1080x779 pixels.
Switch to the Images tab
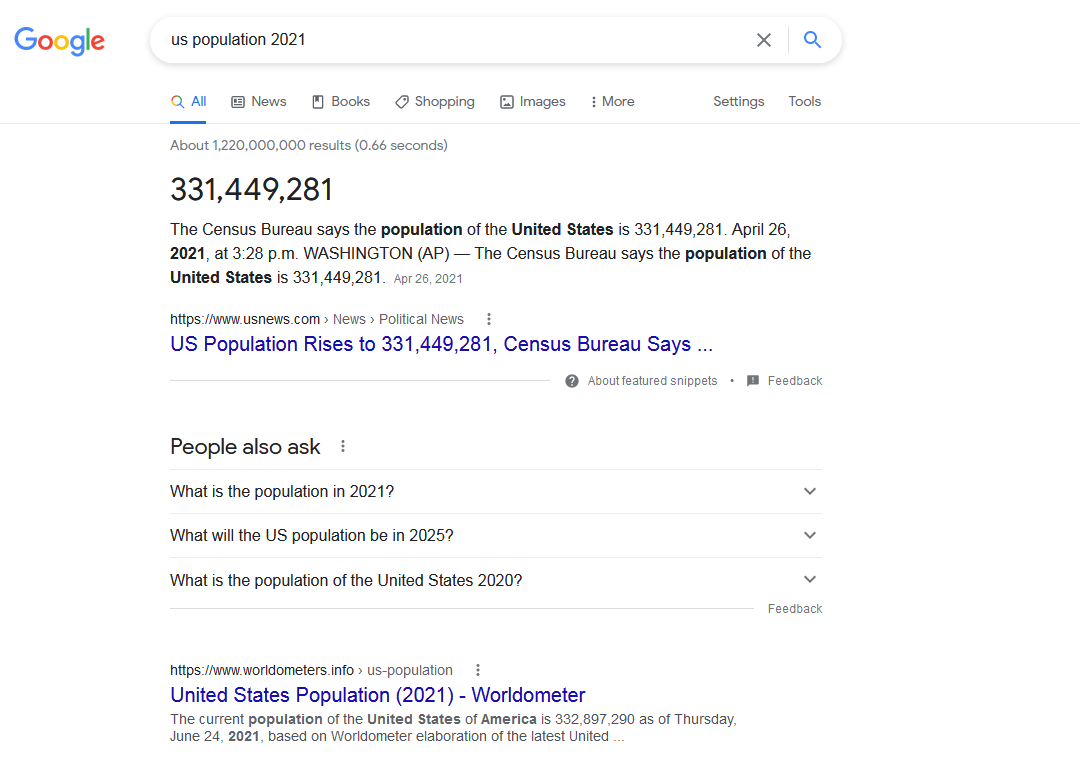[x=533, y=102]
